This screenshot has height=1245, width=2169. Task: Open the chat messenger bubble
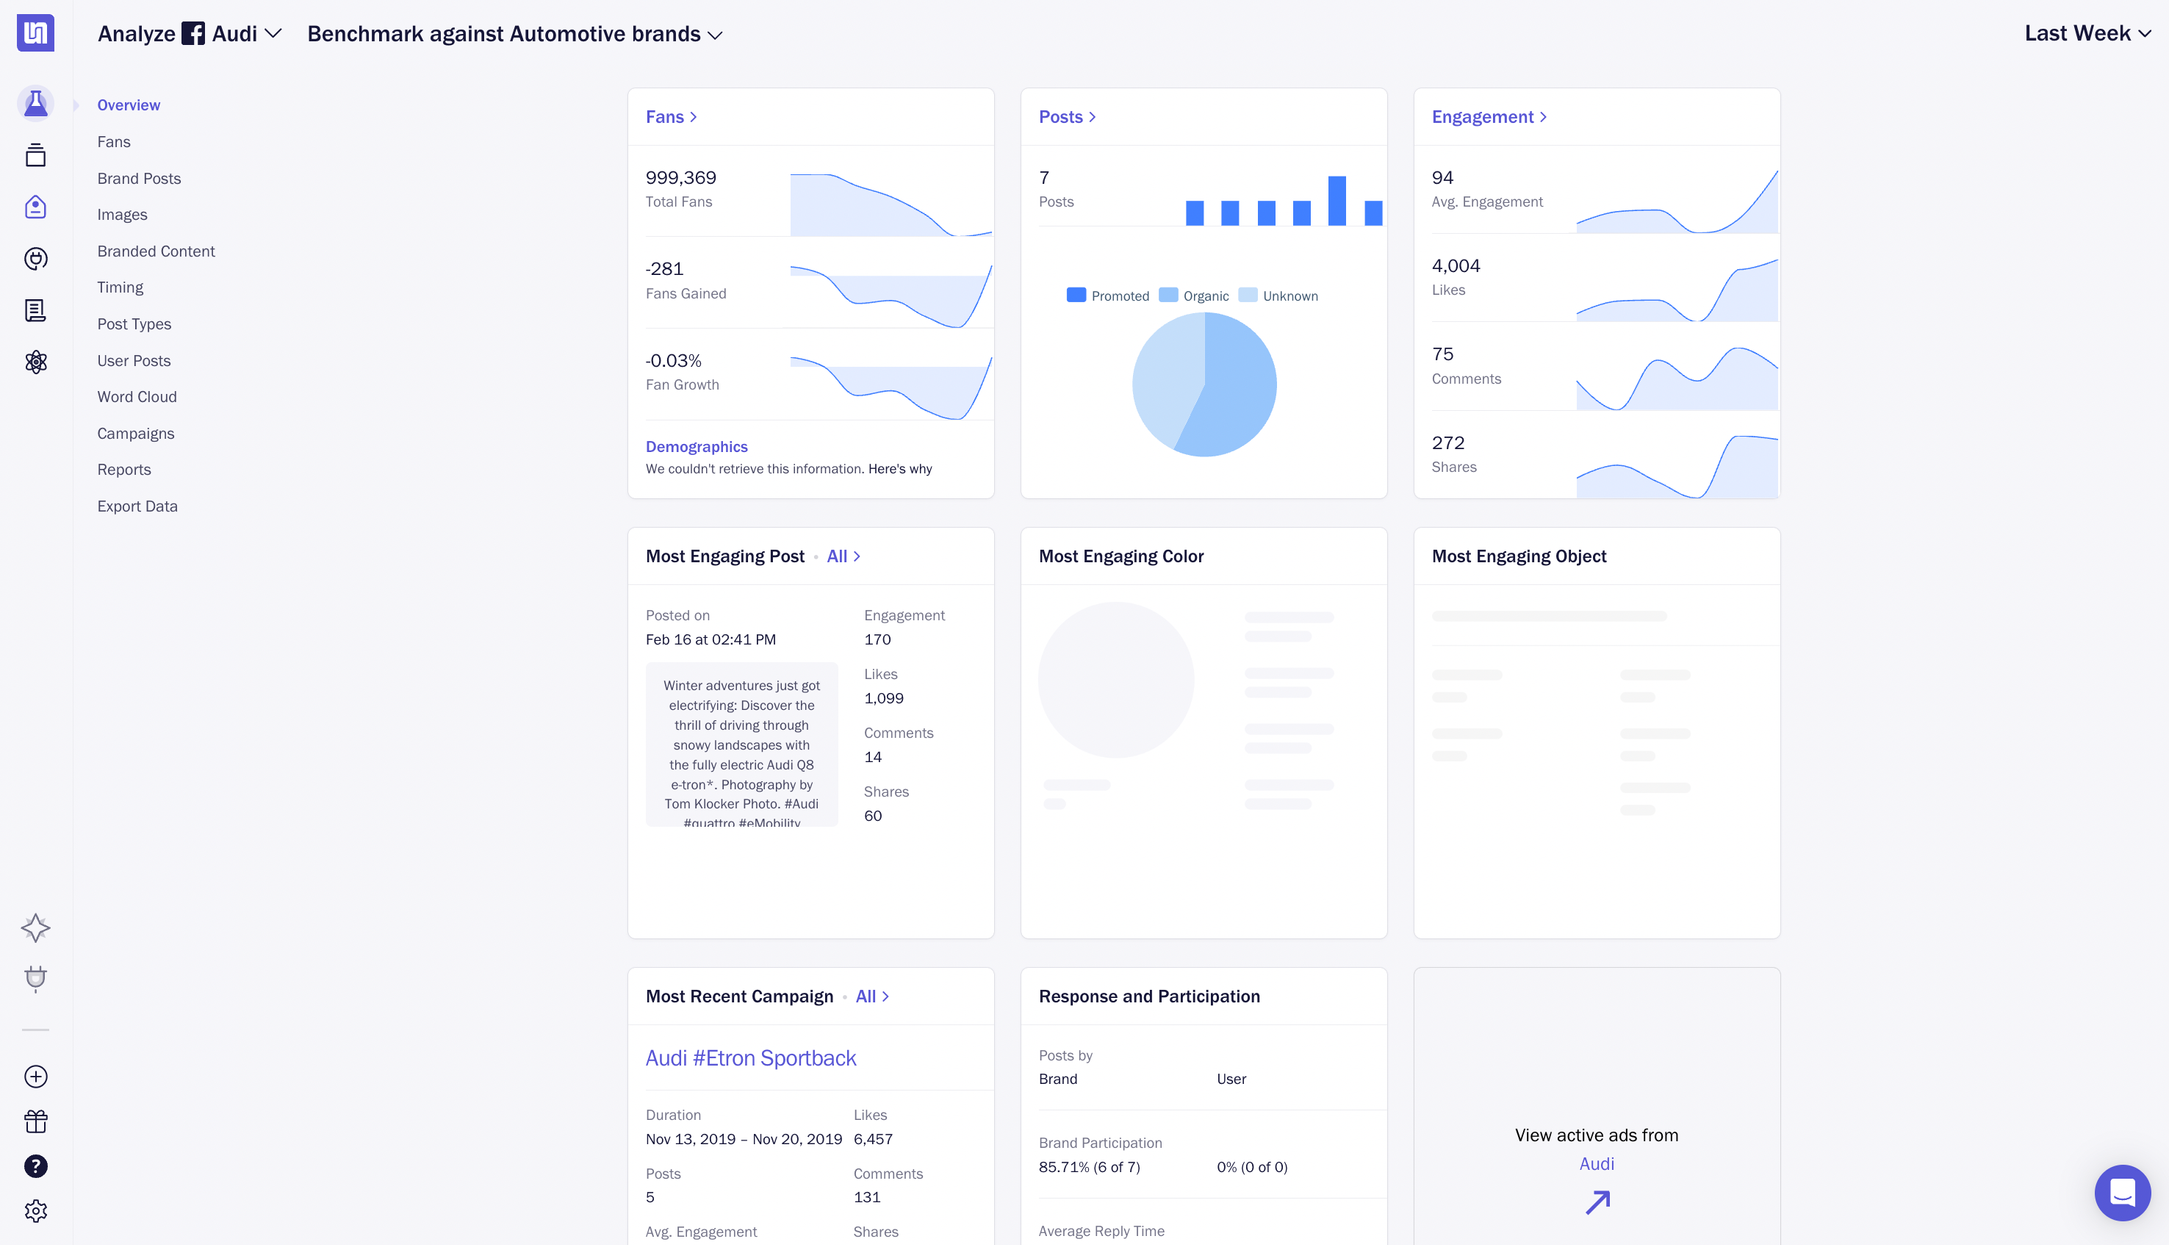tap(2122, 1192)
